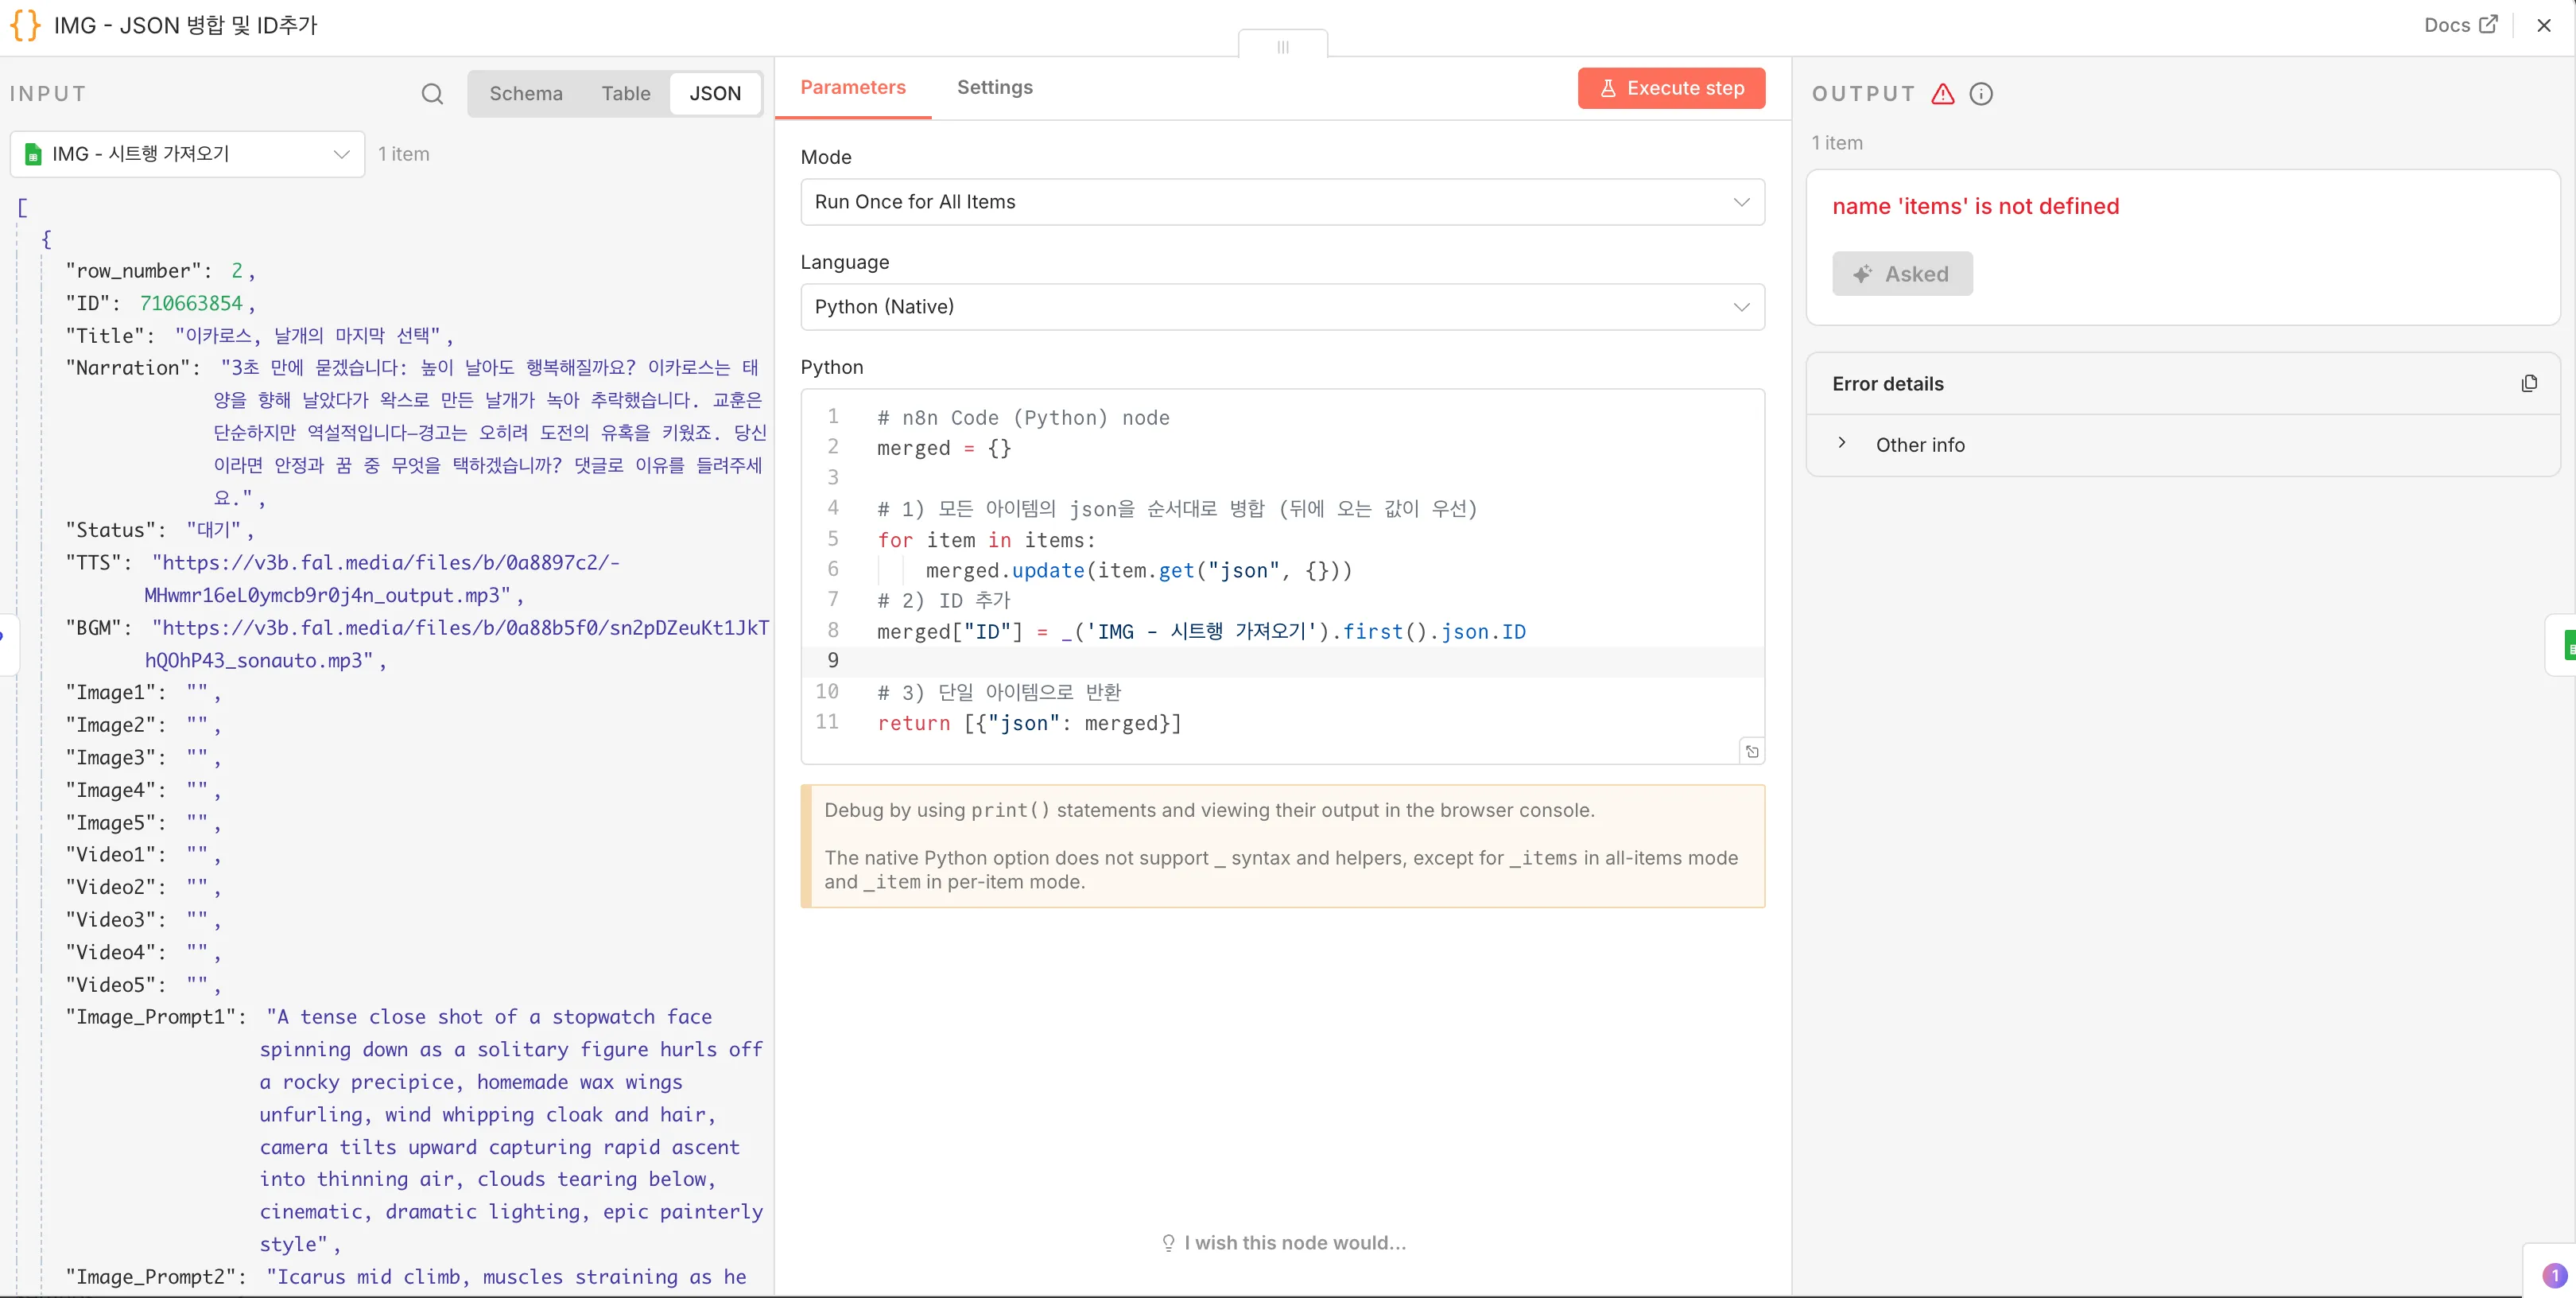The image size is (2576, 1298).
Task: Click the Execute step button
Action: [x=1670, y=88]
